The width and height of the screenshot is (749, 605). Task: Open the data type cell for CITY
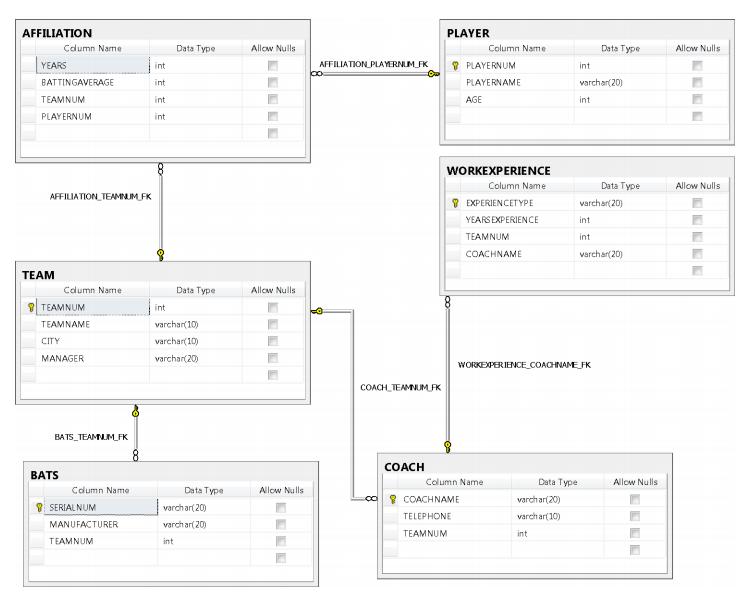197,341
